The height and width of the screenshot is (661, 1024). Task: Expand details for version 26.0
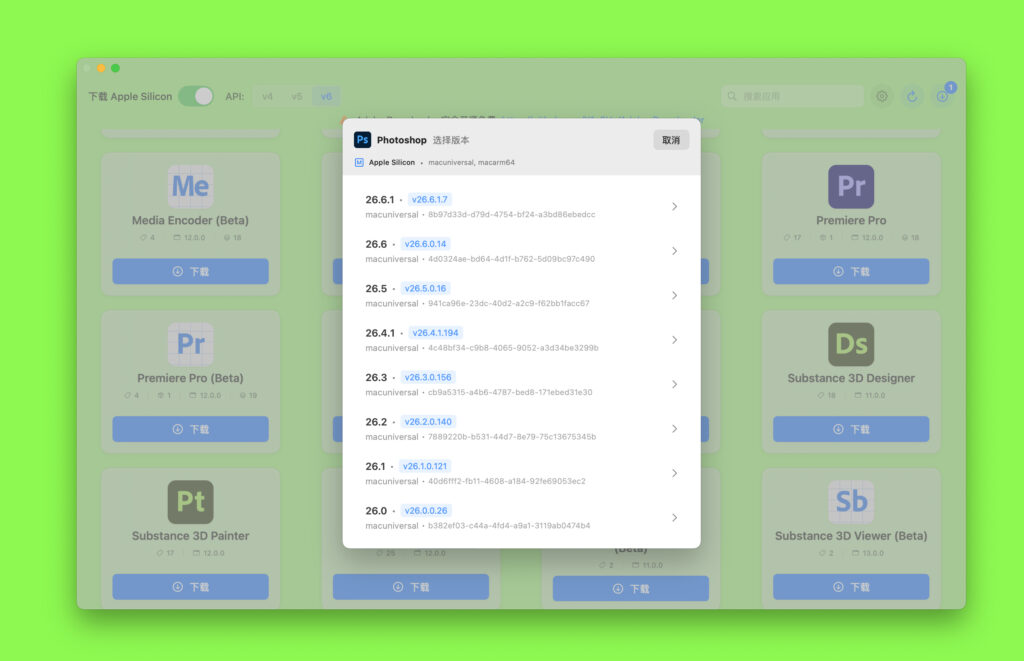(675, 517)
